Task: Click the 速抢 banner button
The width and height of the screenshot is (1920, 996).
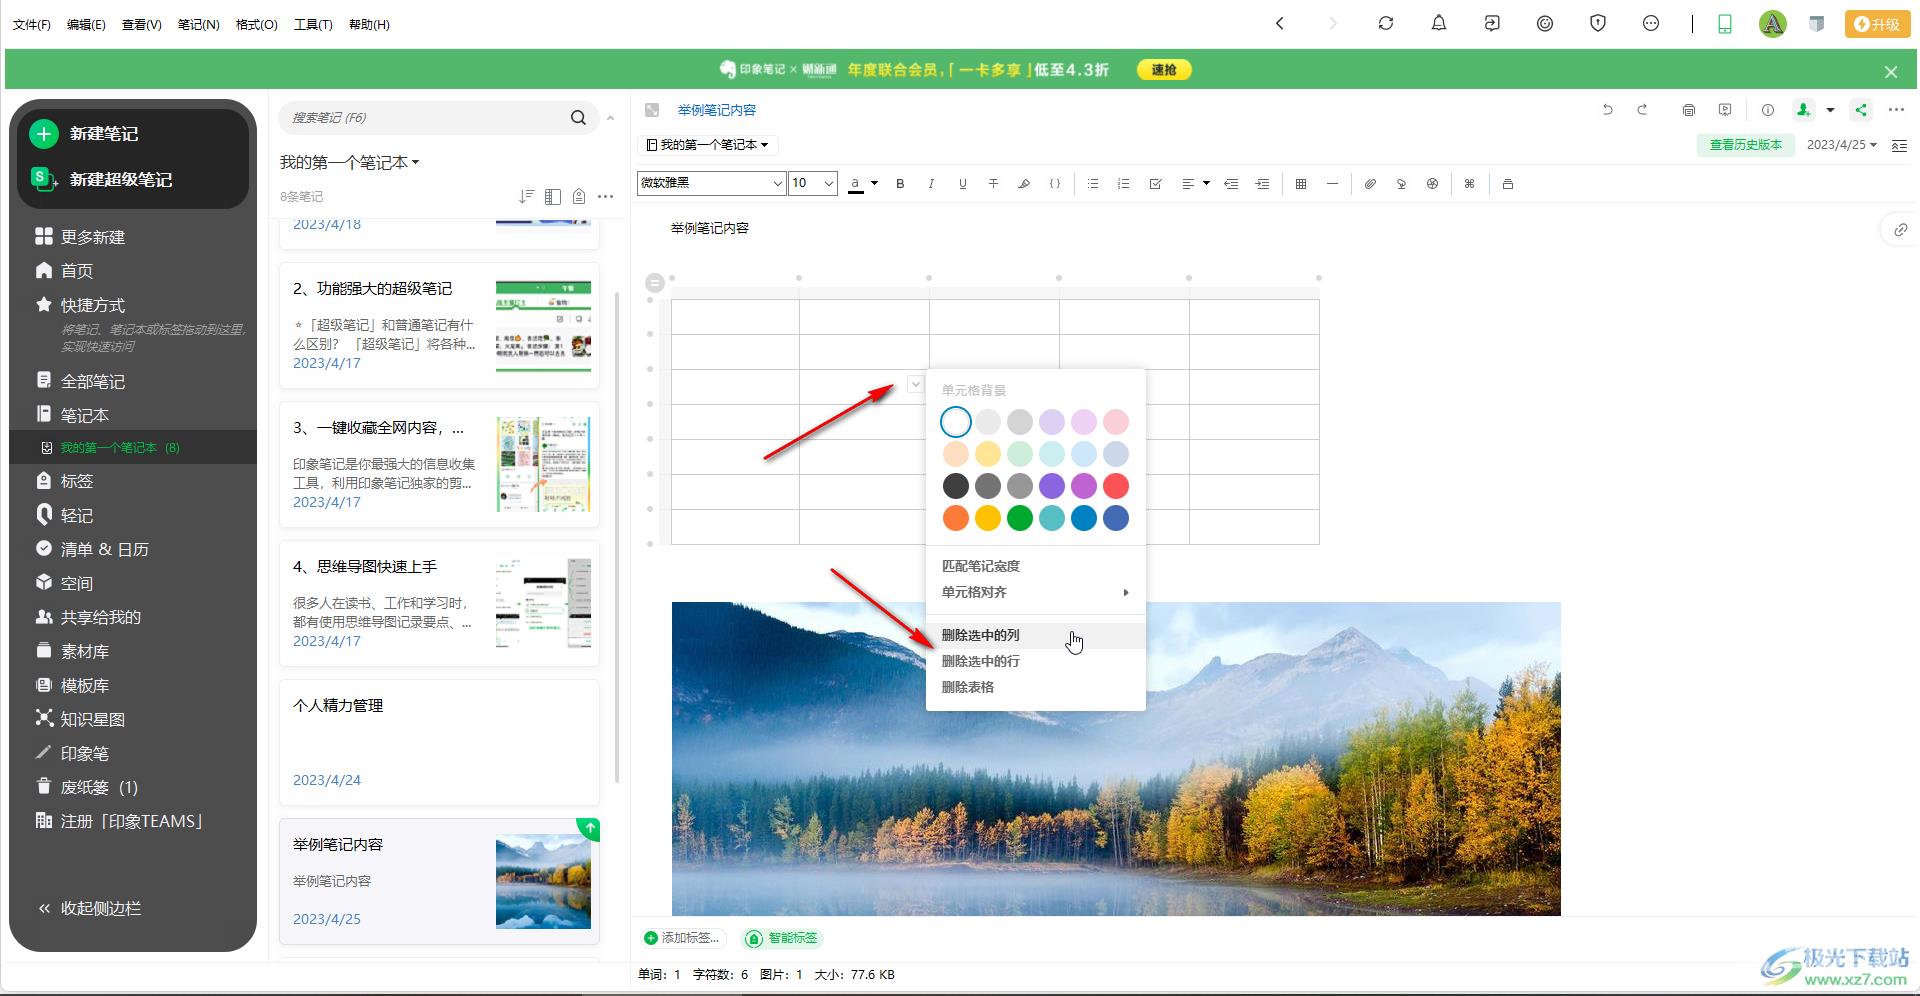Action: (x=1164, y=70)
